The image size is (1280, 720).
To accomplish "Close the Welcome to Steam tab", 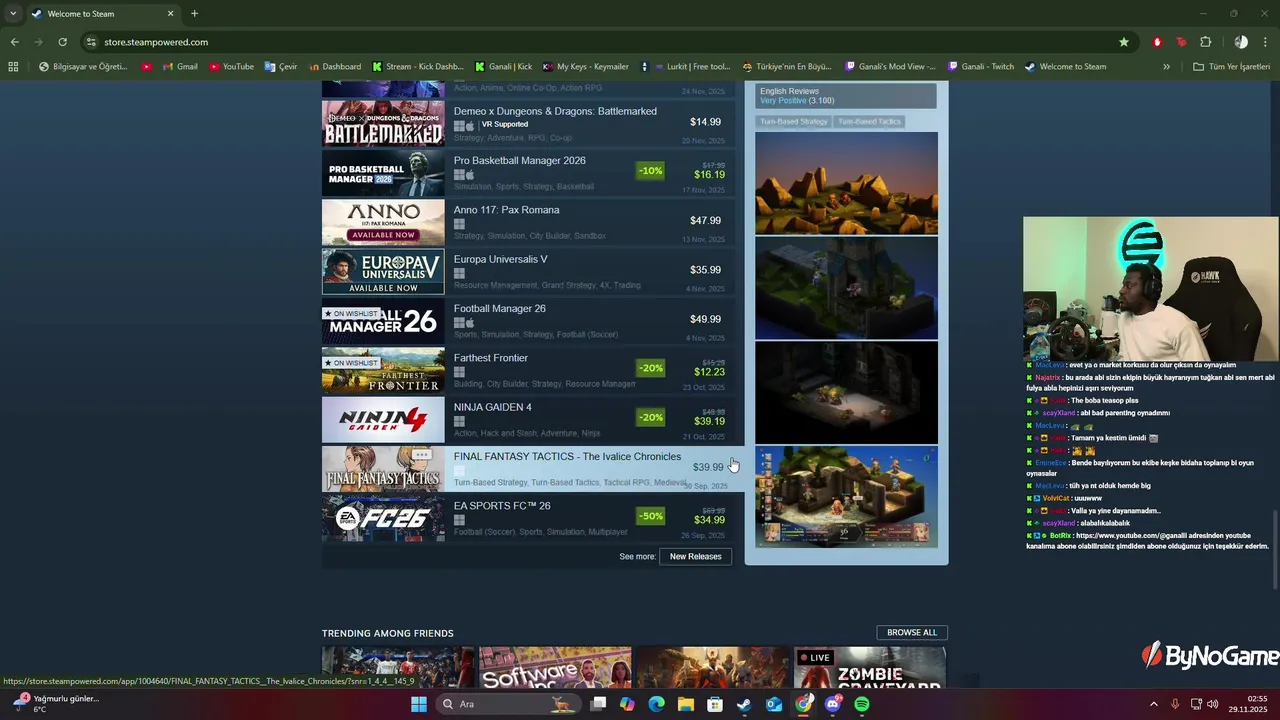I will 170,14.
